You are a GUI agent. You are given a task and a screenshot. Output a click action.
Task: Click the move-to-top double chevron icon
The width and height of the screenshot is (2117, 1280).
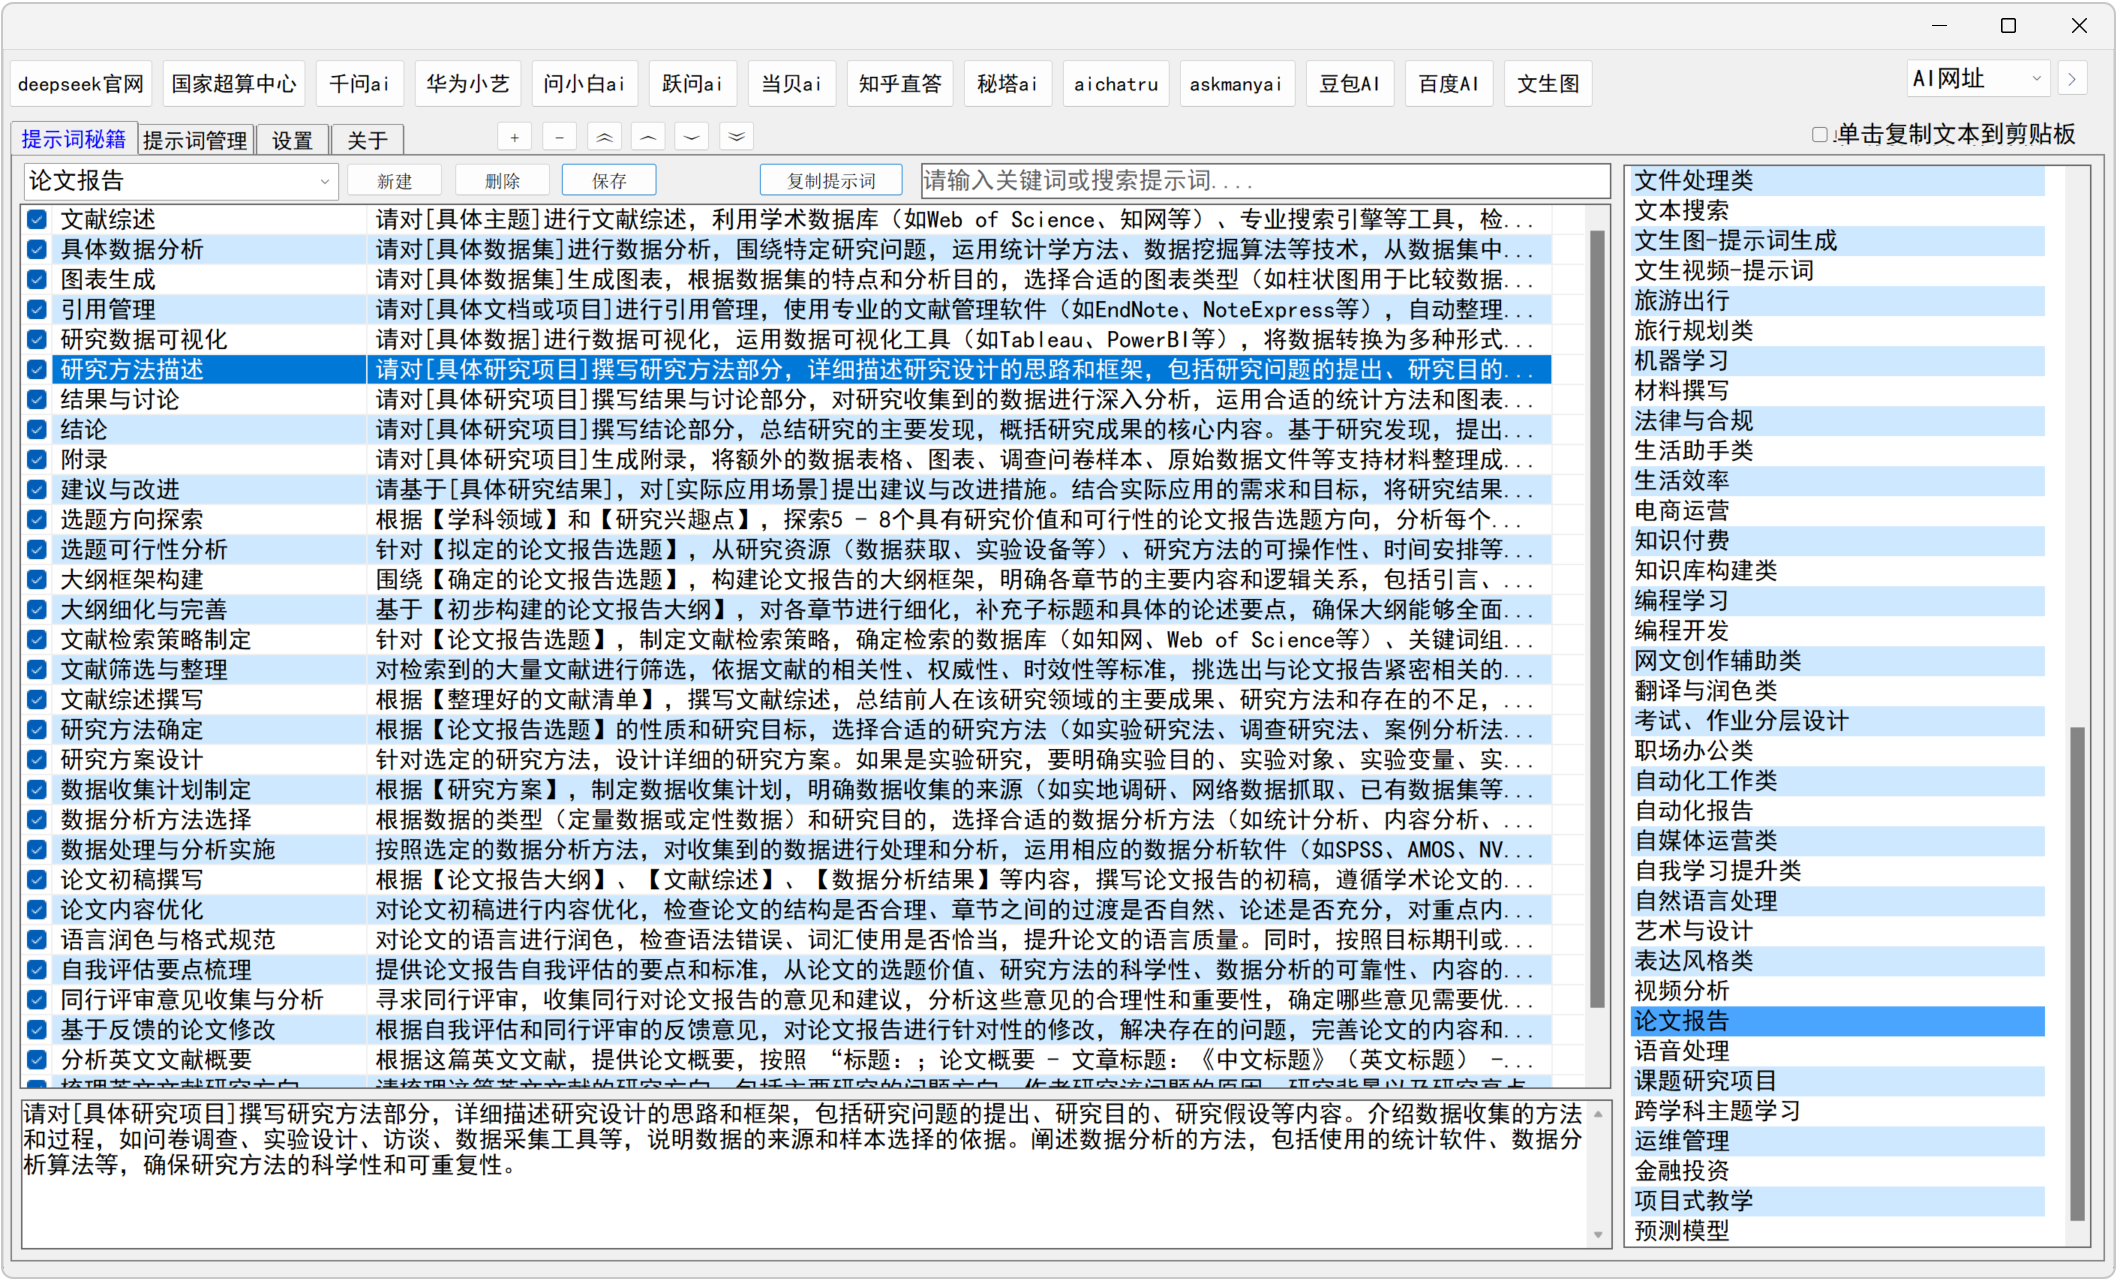604,138
